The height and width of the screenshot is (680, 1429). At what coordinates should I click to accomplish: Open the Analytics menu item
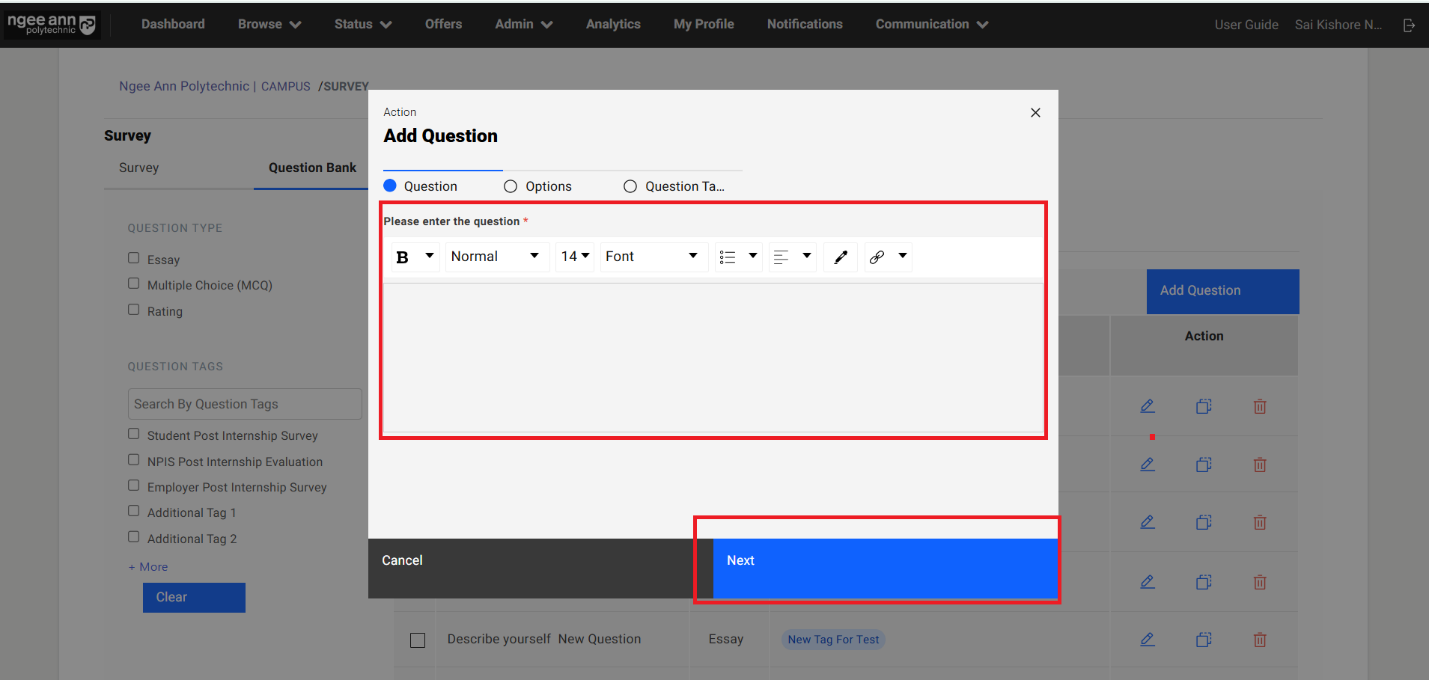613,24
